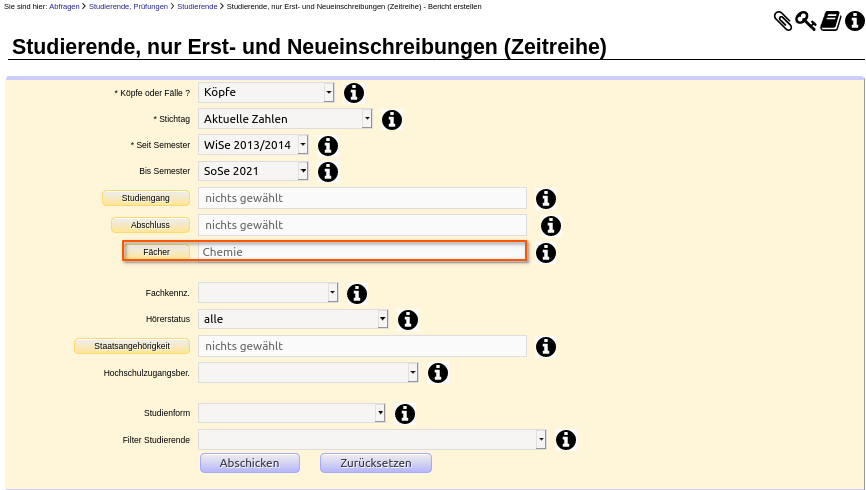The width and height of the screenshot is (866, 490).
Task: Show info for Fachkennz. field
Action: pos(357,294)
